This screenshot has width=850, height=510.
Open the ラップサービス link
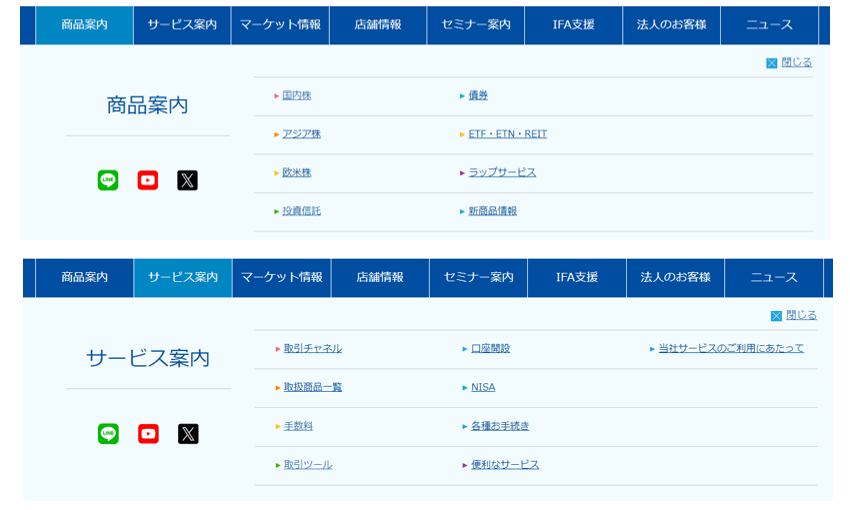point(502,173)
